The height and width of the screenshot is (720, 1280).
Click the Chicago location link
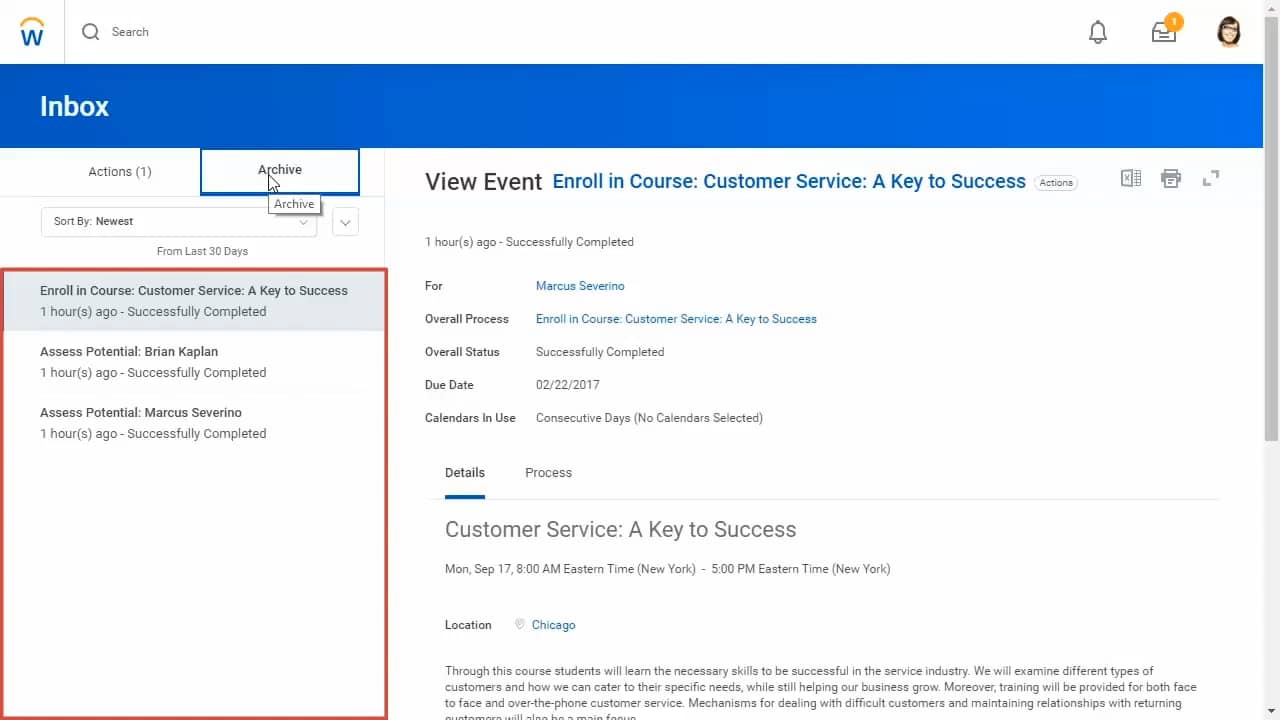point(553,625)
